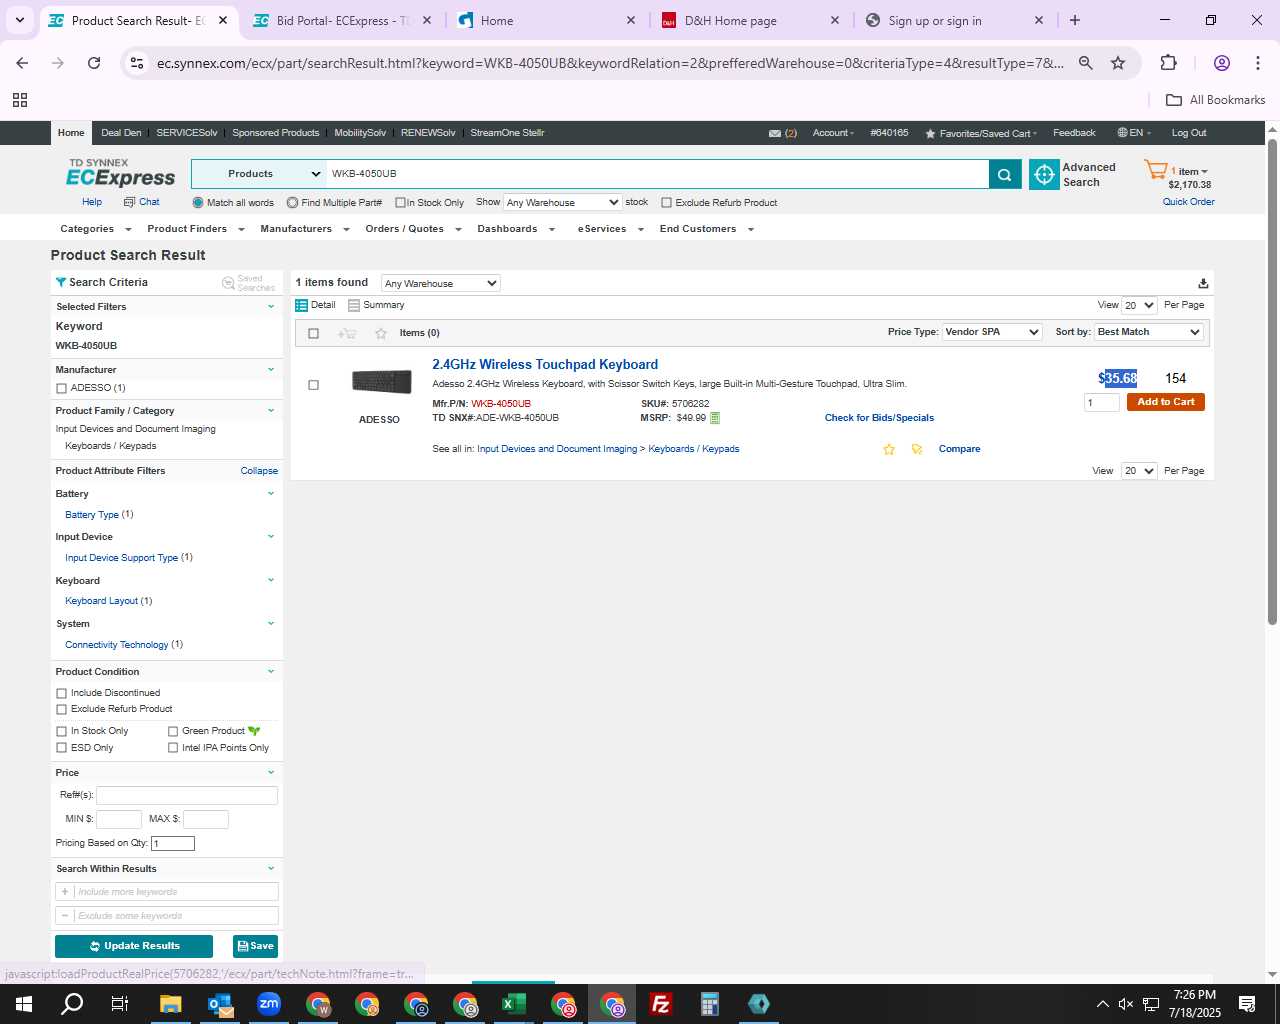Screen dimensions: 1280x1024
Task: Open the Products search type dropdown
Action: point(258,174)
